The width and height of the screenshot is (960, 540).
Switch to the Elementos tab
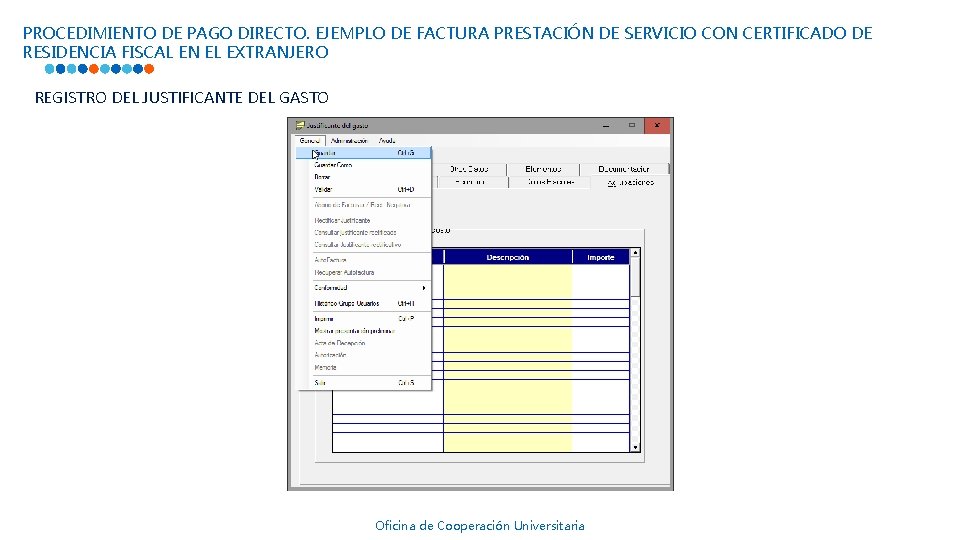pos(543,169)
